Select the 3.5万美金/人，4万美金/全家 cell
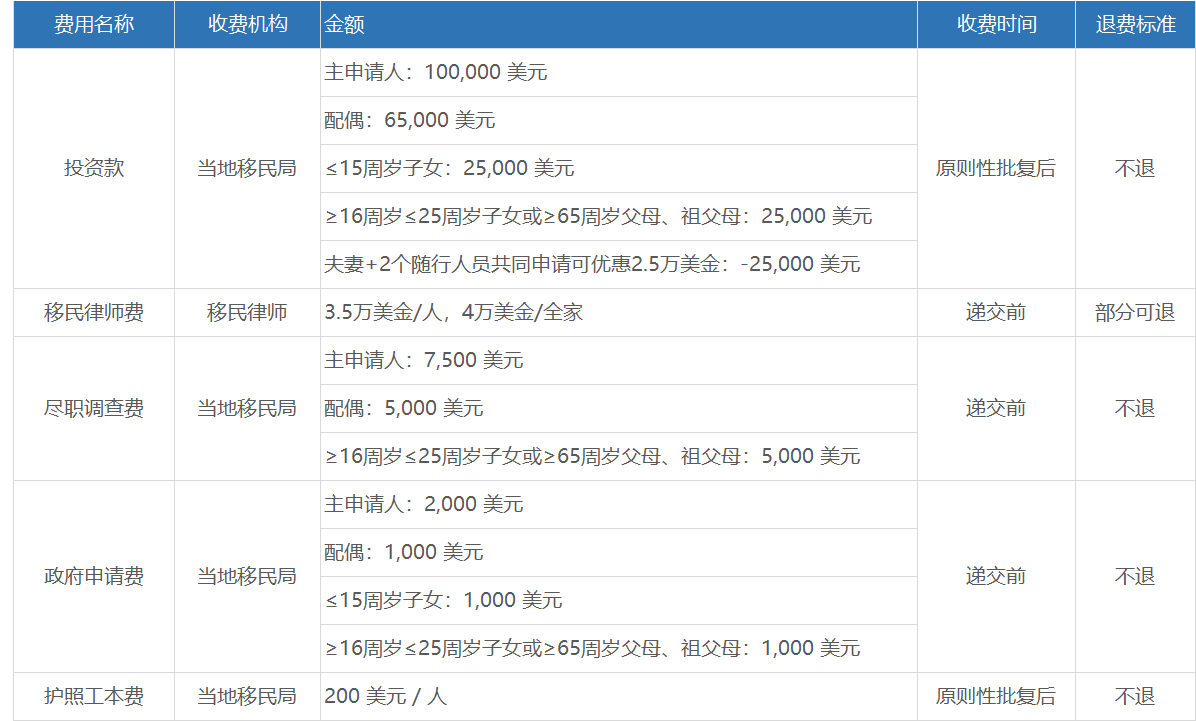Image resolution: width=1196 pixels, height=721 pixels. (x=454, y=313)
